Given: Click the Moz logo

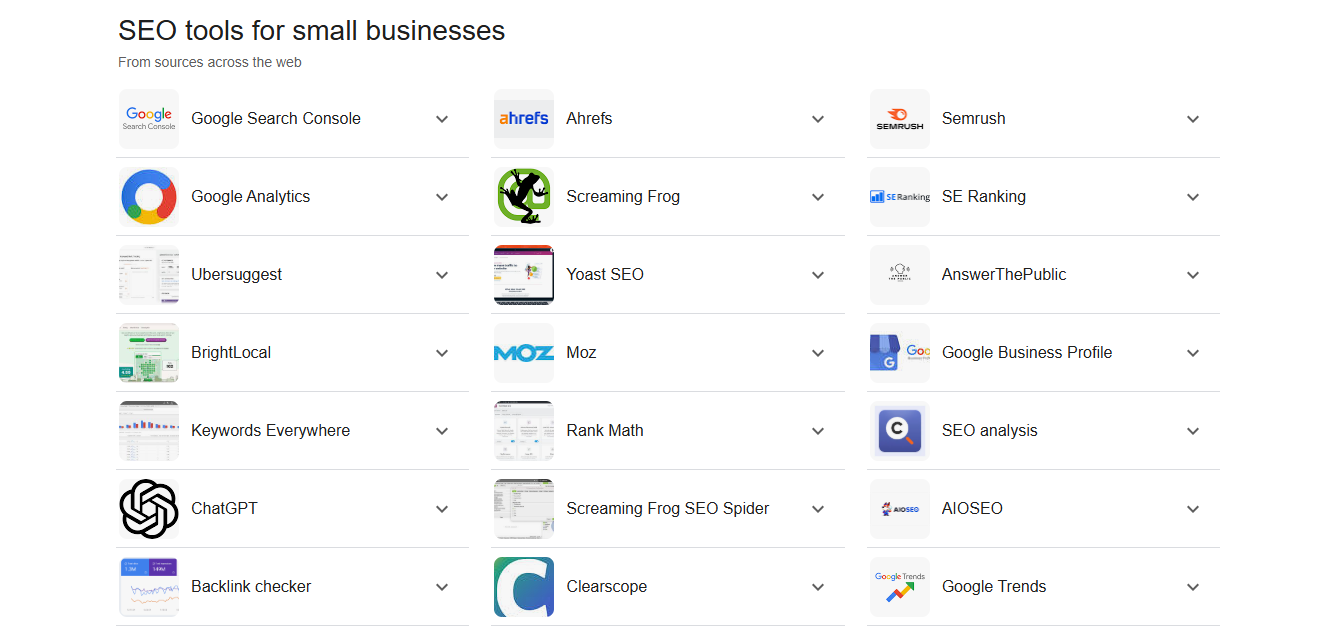Looking at the screenshot, I should (523, 352).
